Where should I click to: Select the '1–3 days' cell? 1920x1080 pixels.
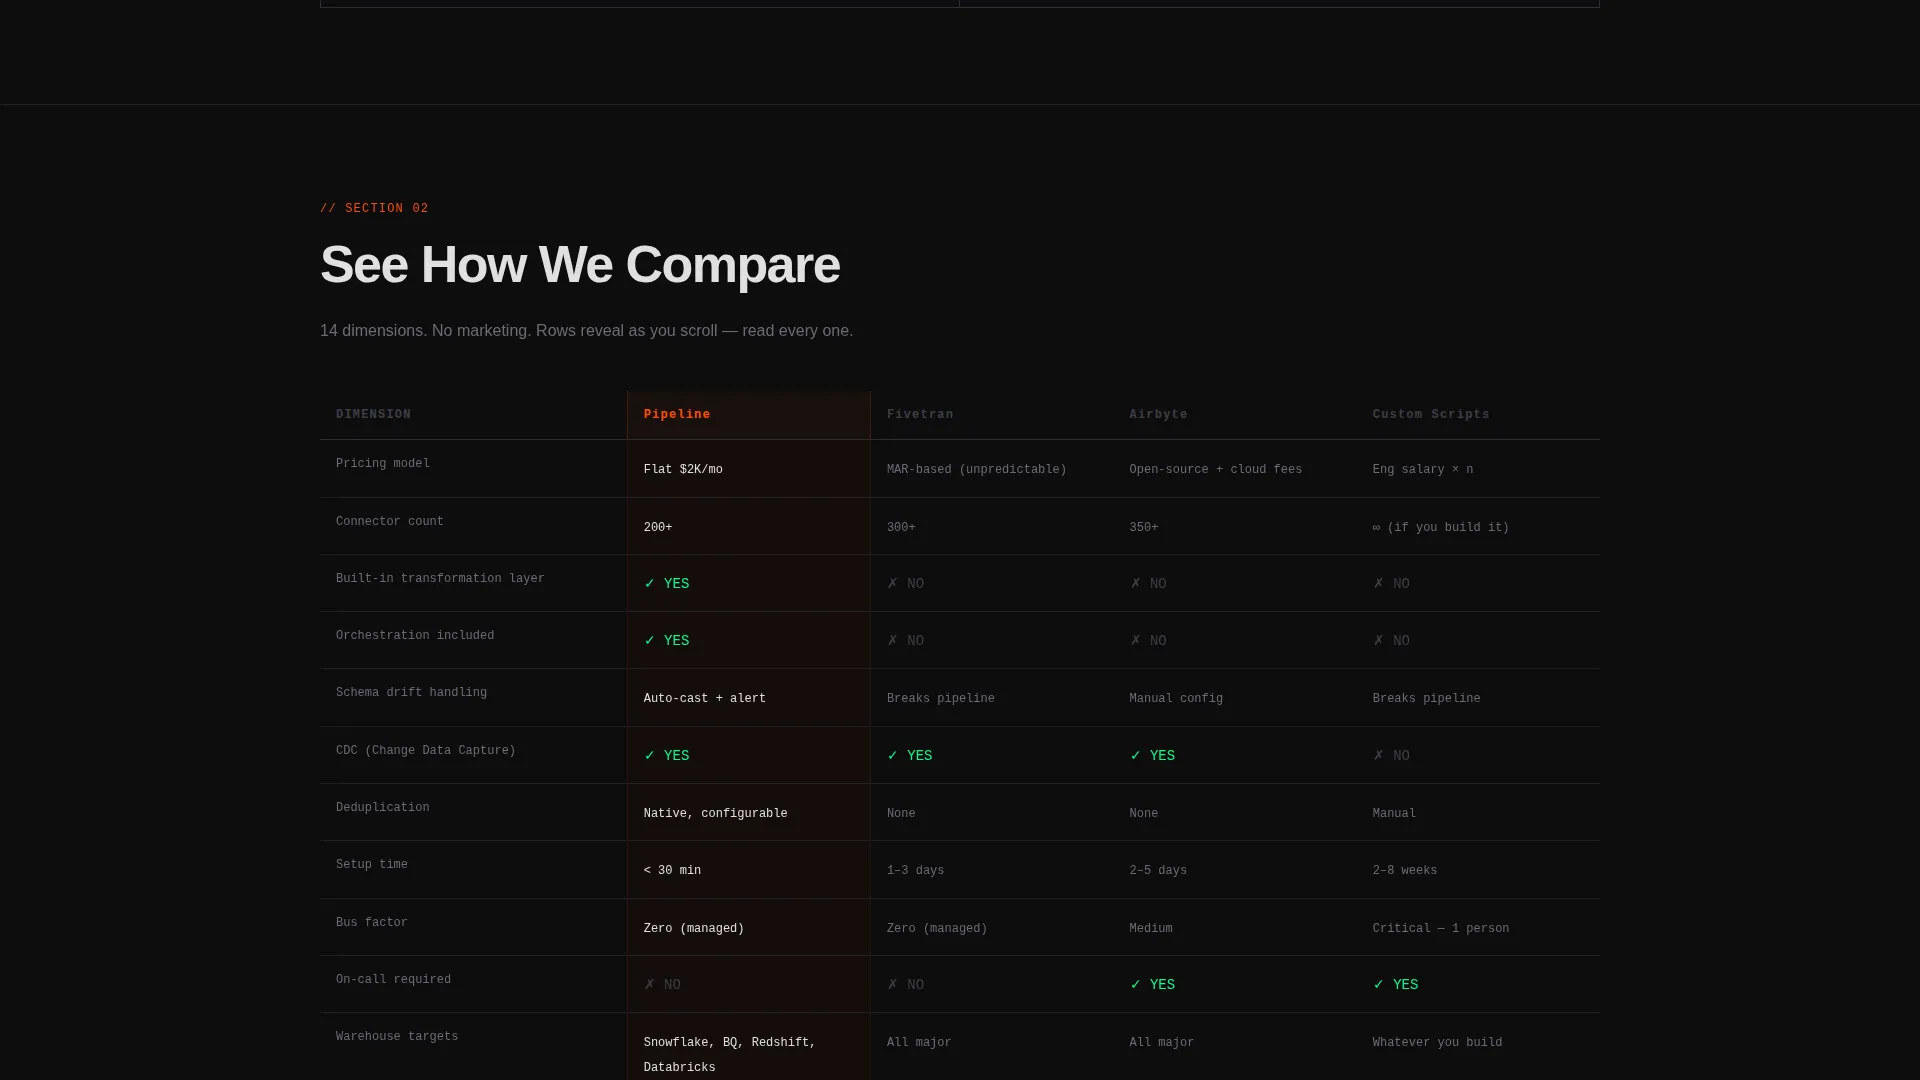(916, 870)
